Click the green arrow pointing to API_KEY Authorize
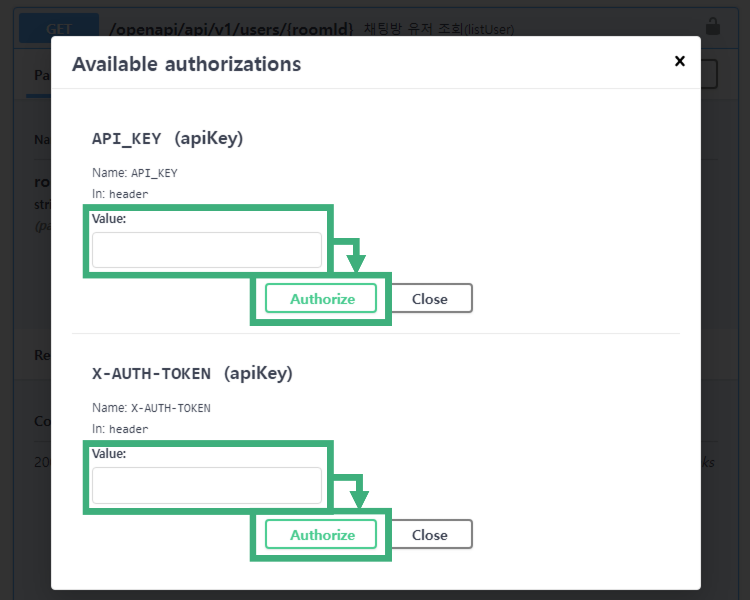Screen dimensions: 750x600 tap(355, 259)
